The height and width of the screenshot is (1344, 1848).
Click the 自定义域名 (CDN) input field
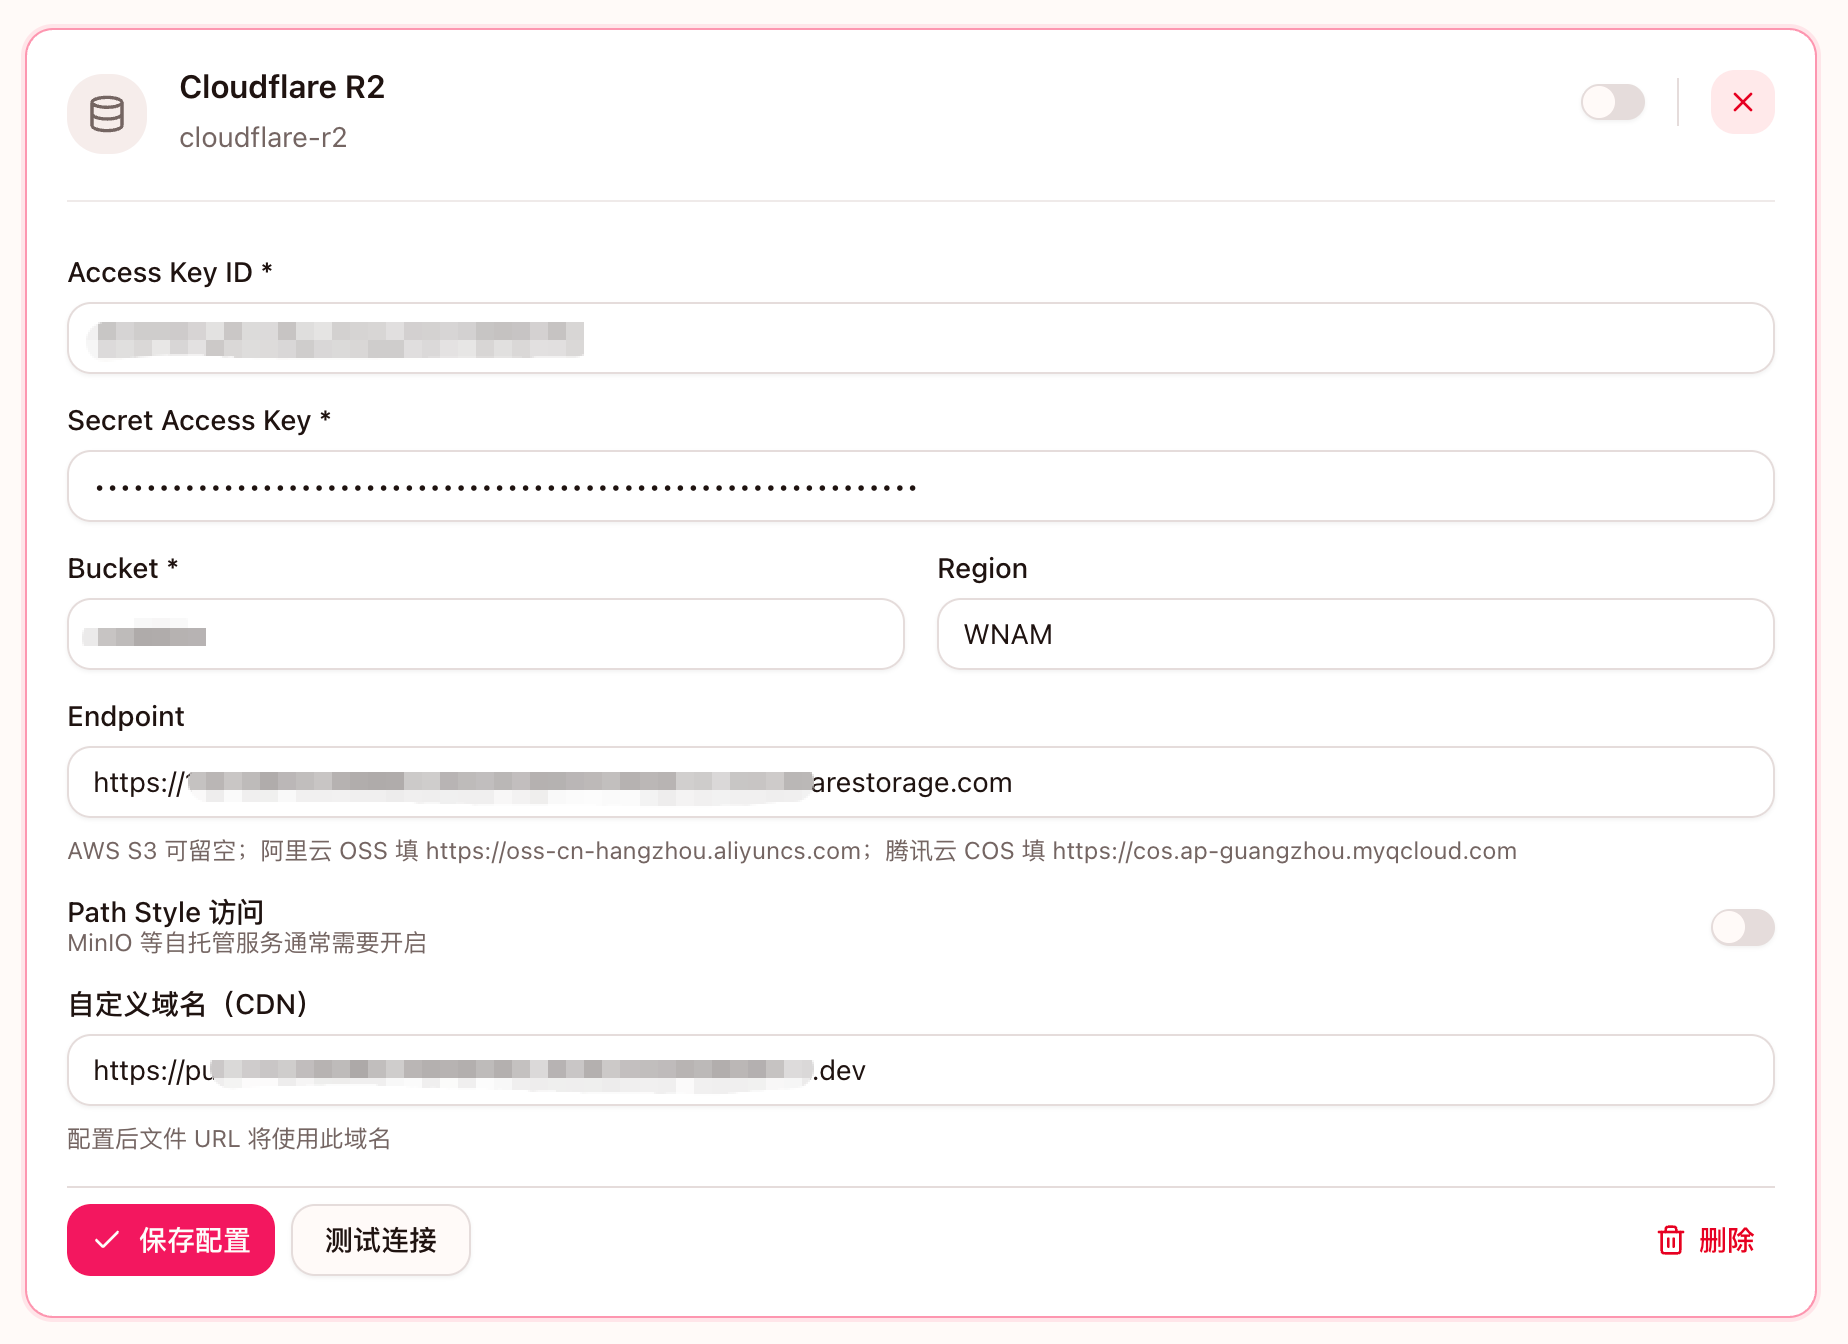click(x=920, y=1071)
